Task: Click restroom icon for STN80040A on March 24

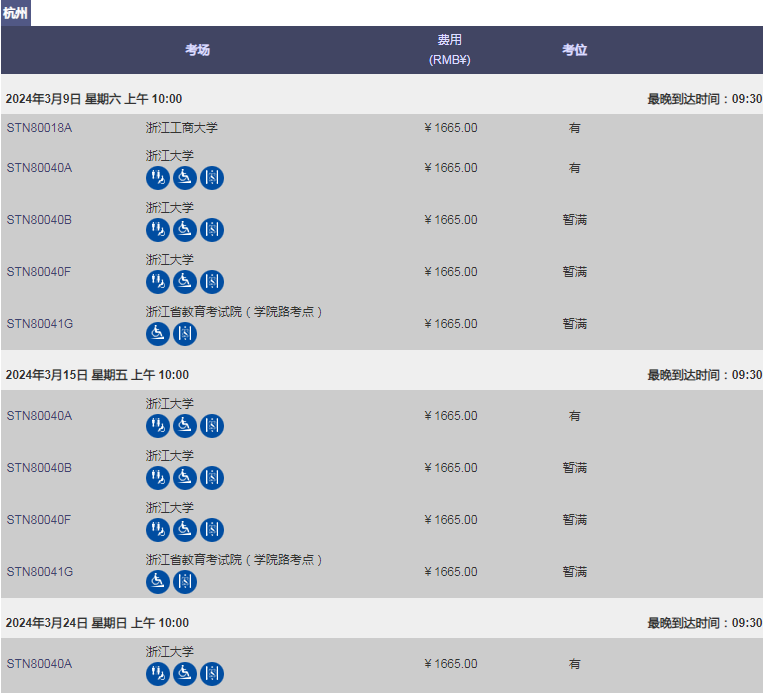Action: pyautogui.click(x=158, y=674)
